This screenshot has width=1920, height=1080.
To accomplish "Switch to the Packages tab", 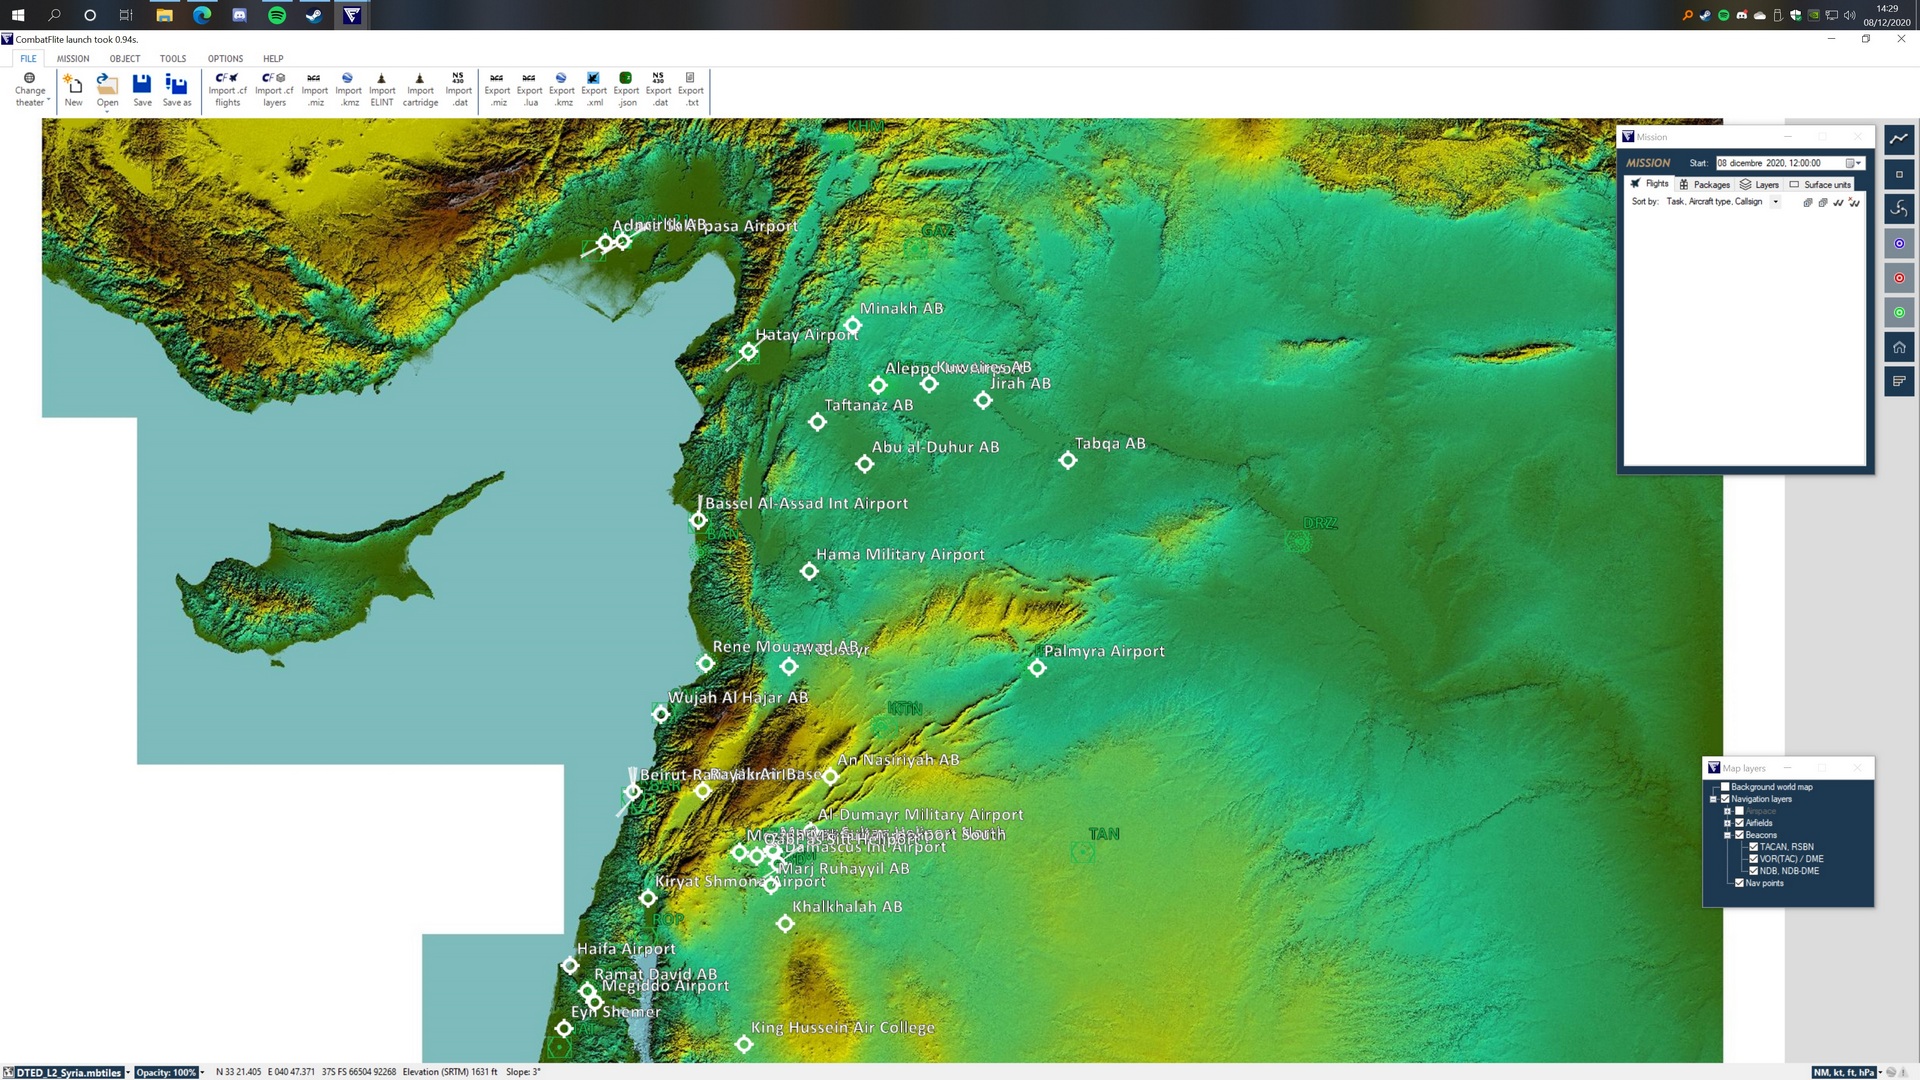I will (1705, 184).
